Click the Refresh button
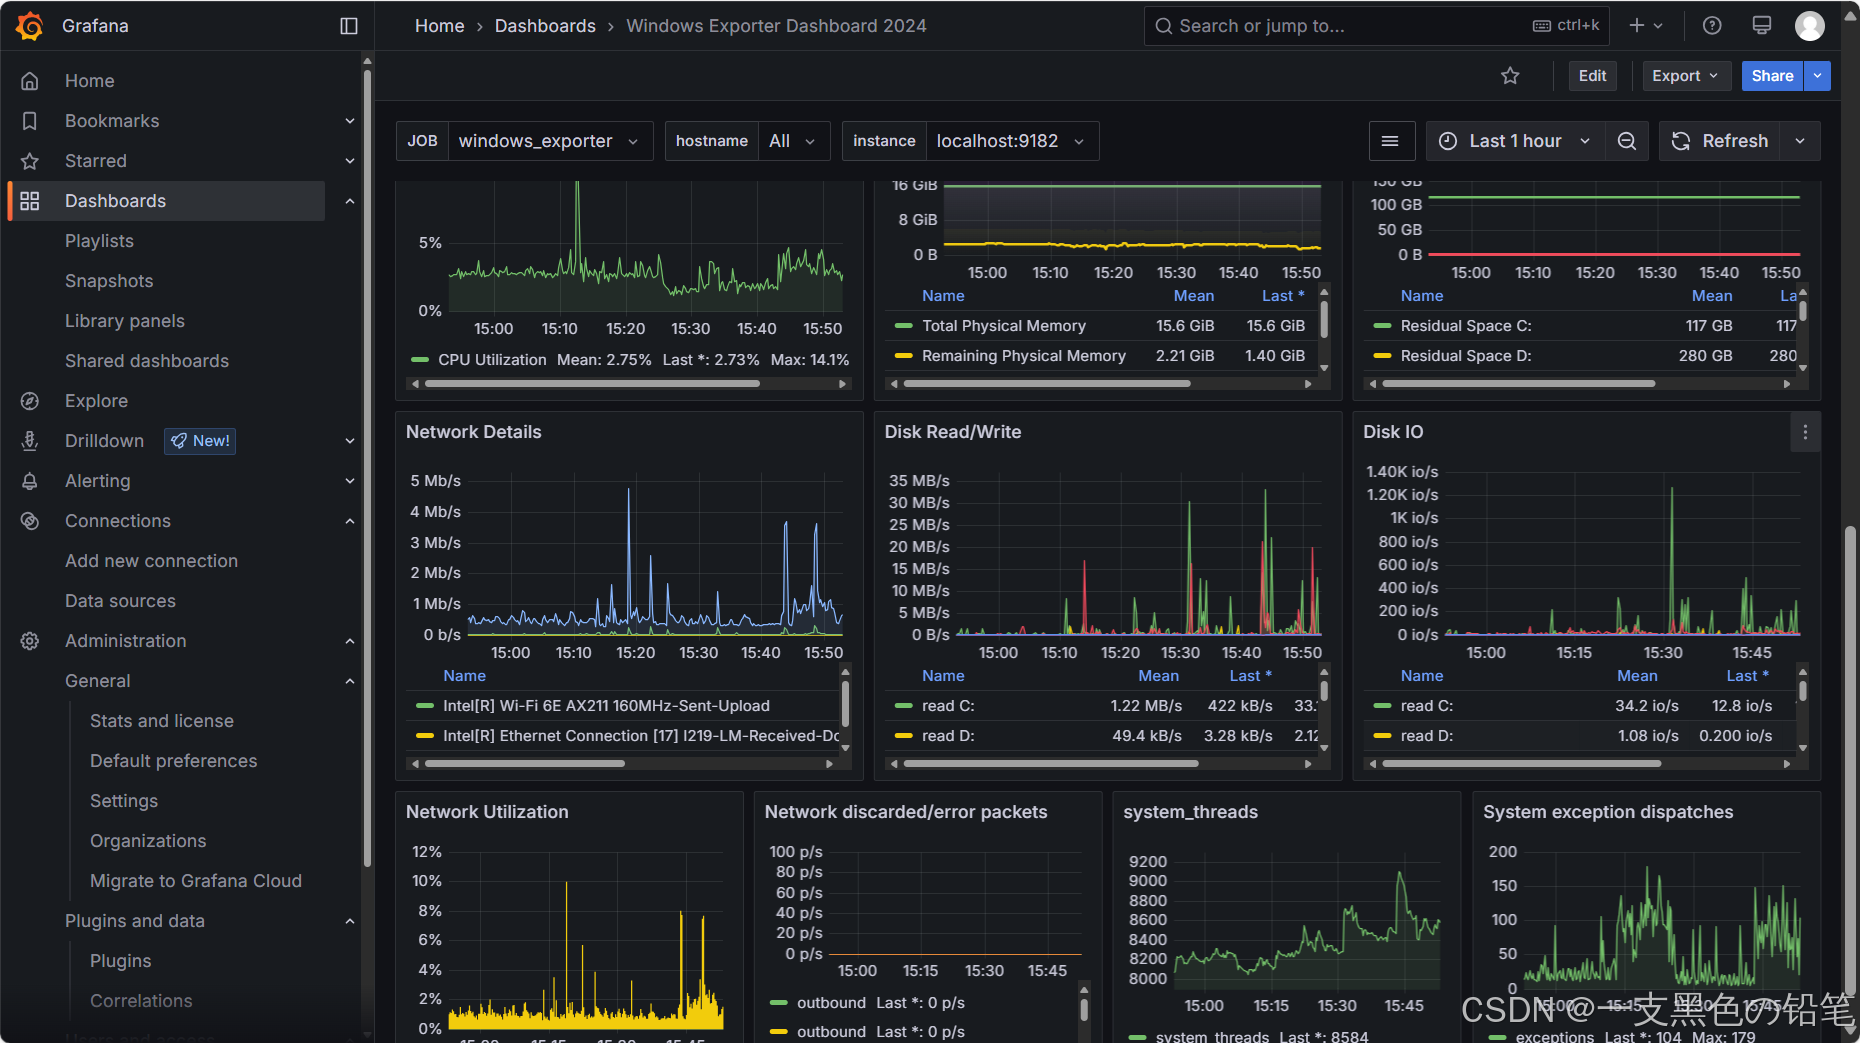Viewport: 1860px width, 1043px height. (1720, 141)
